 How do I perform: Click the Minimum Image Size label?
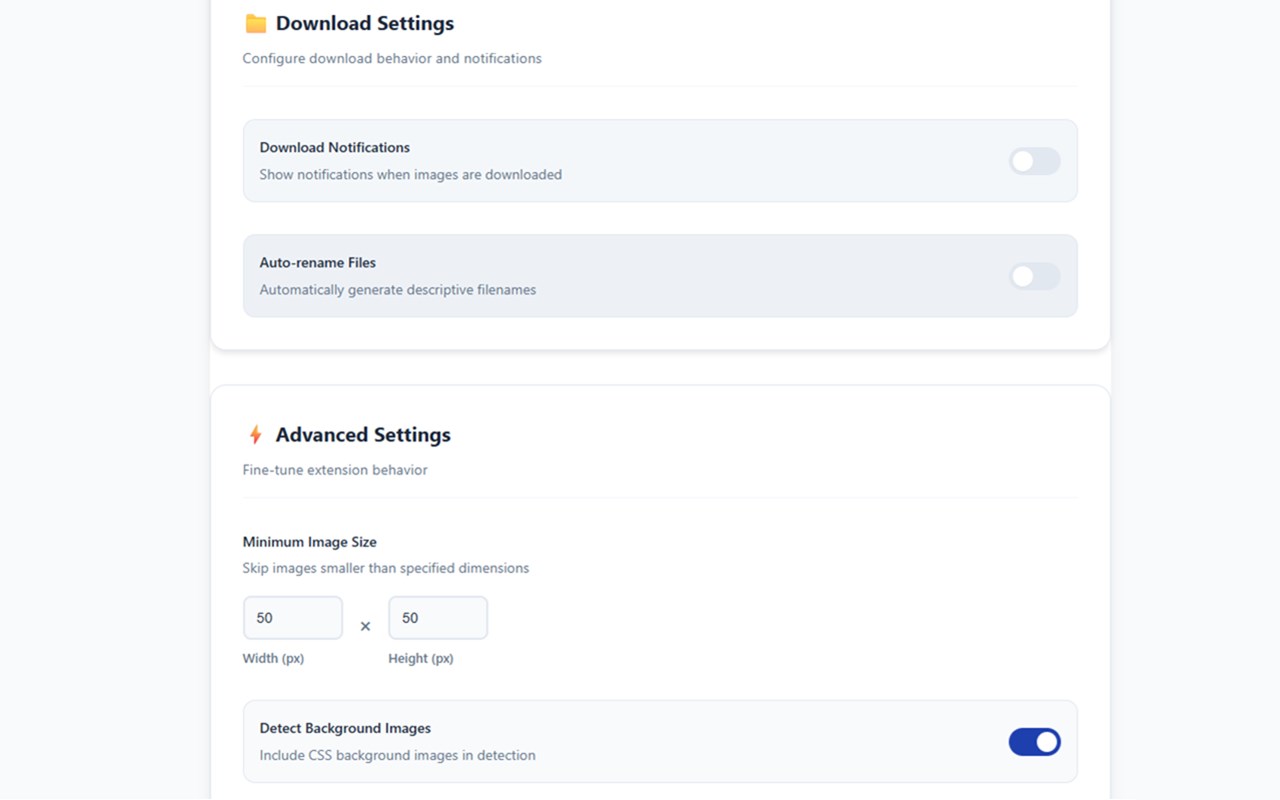(310, 542)
